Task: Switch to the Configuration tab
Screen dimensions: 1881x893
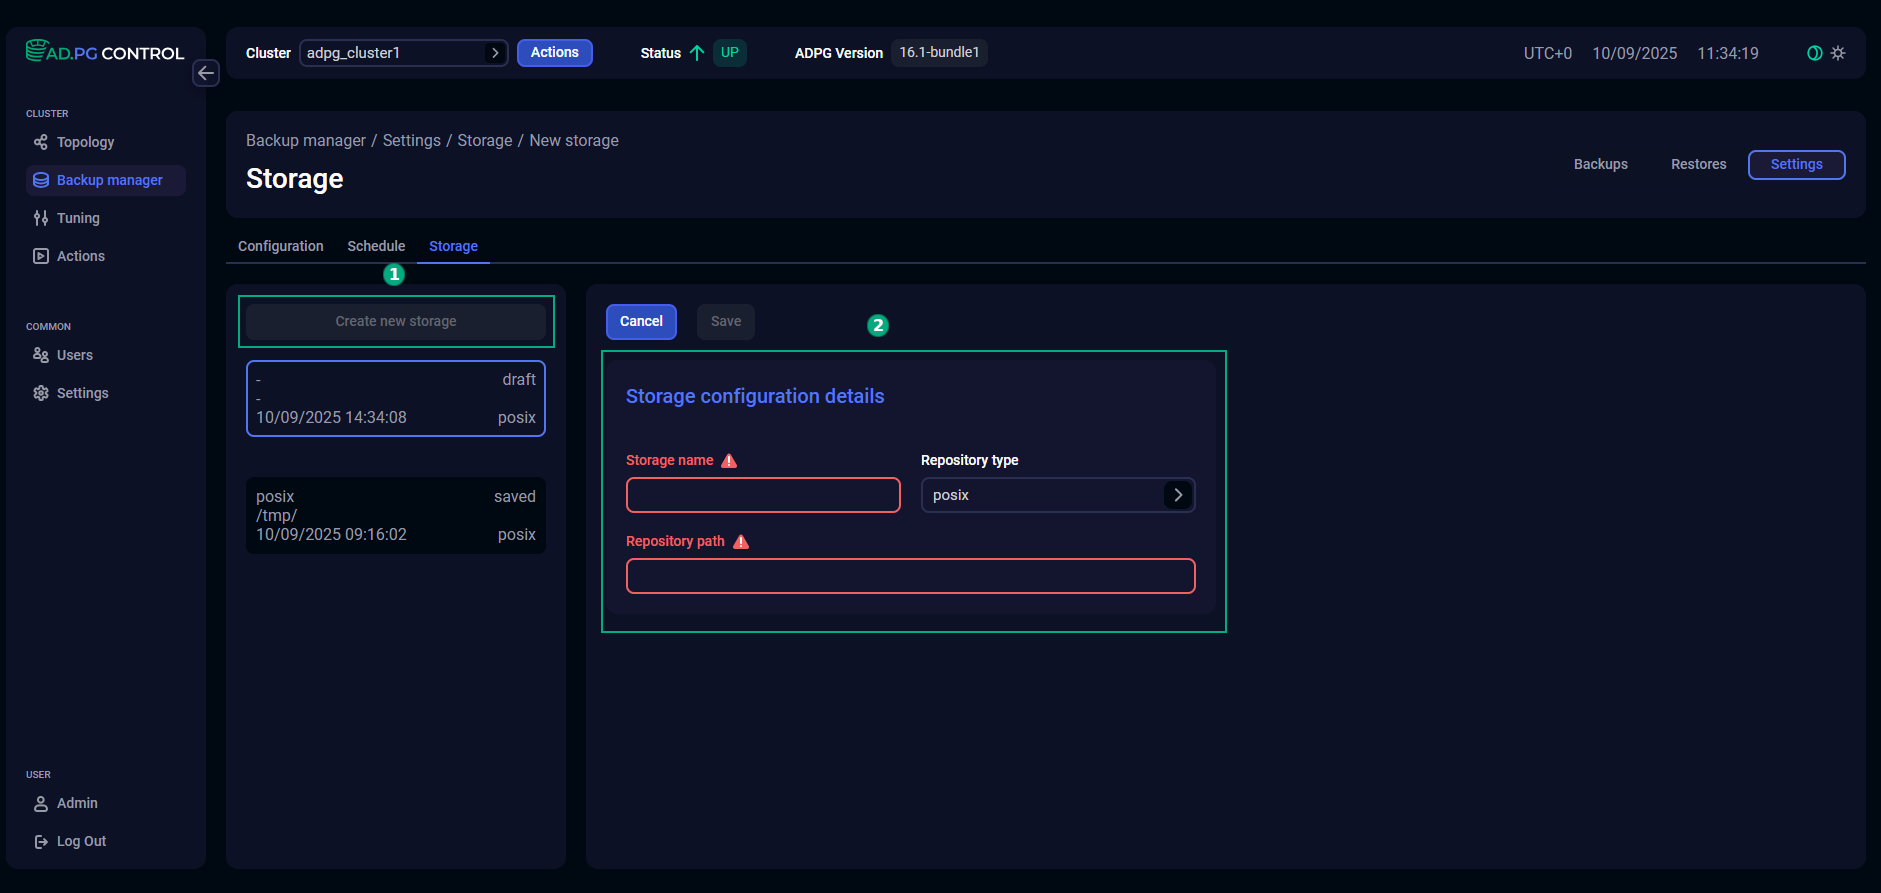Action: (x=280, y=246)
